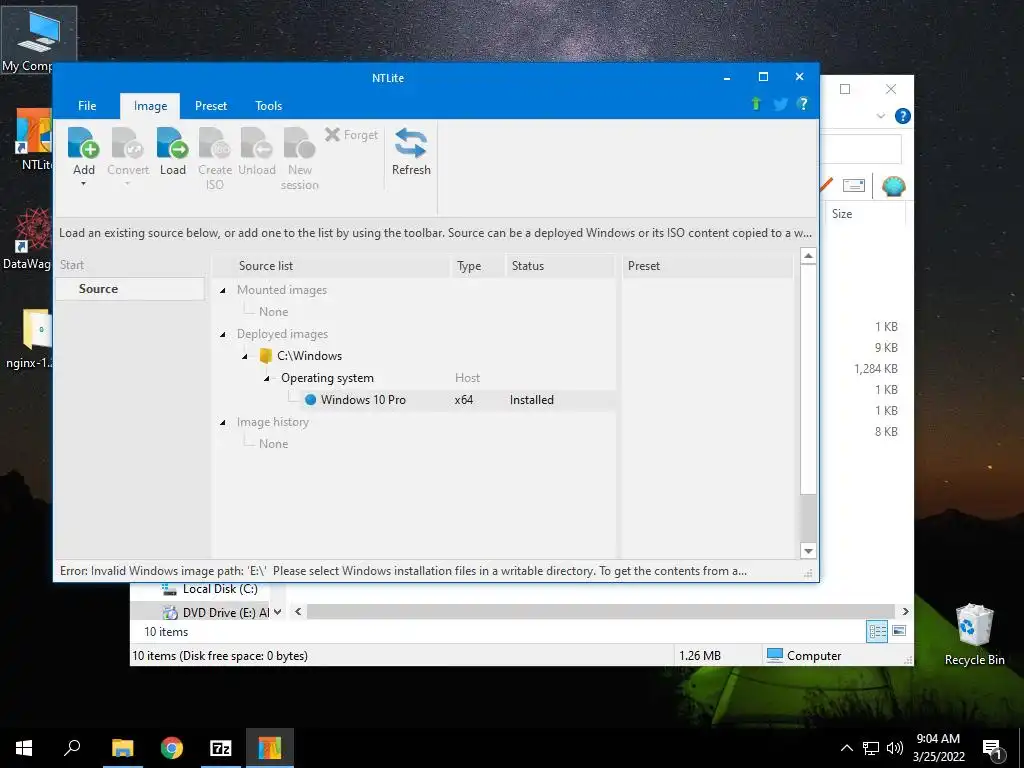Open File Explorer from the taskbar
The height and width of the screenshot is (768, 1024).
(x=122, y=748)
